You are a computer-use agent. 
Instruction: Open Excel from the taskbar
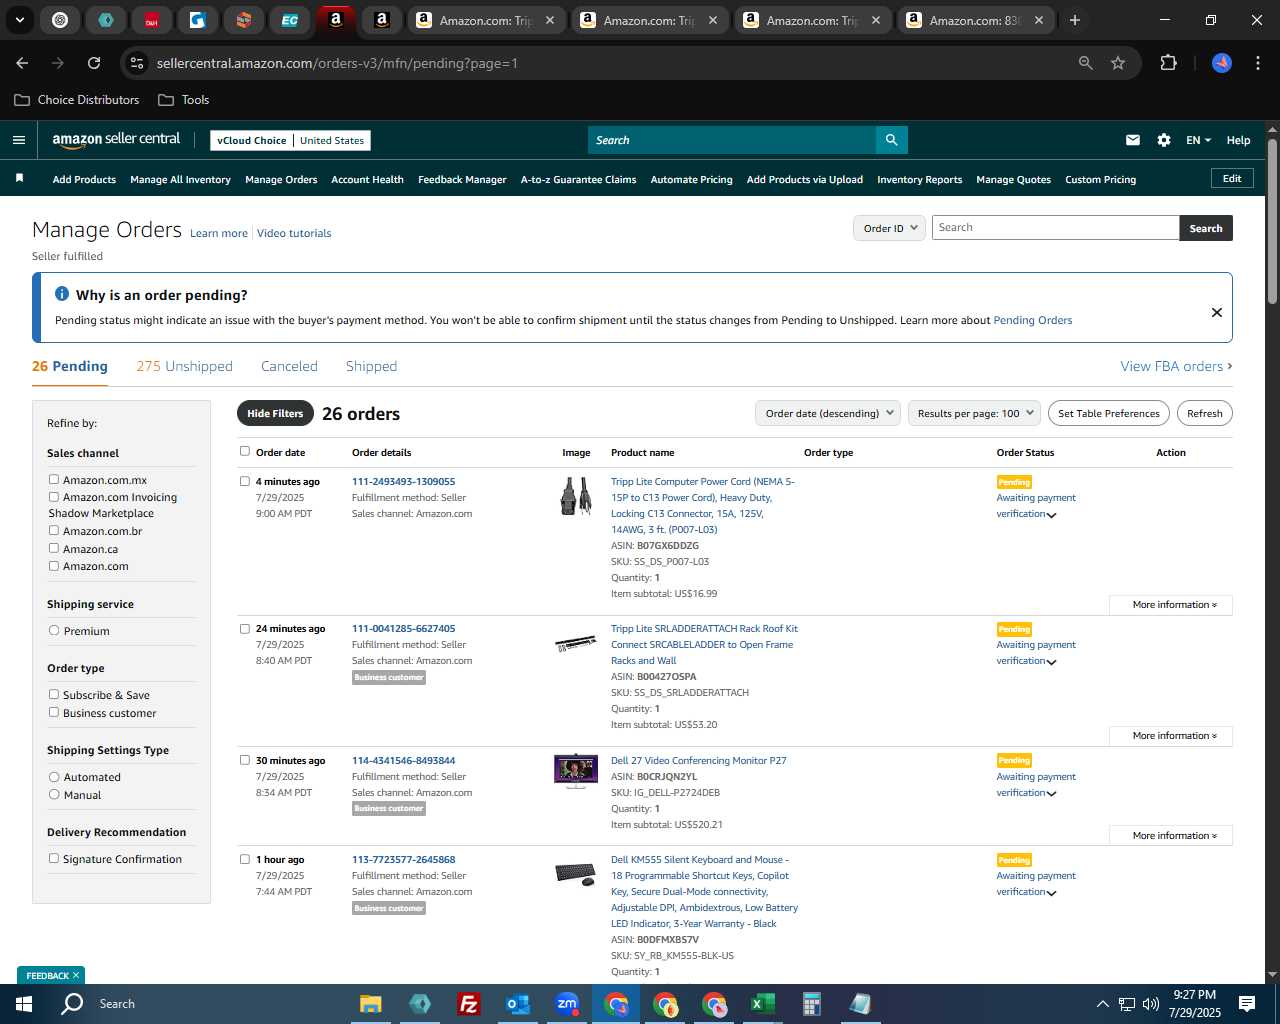click(x=762, y=1004)
